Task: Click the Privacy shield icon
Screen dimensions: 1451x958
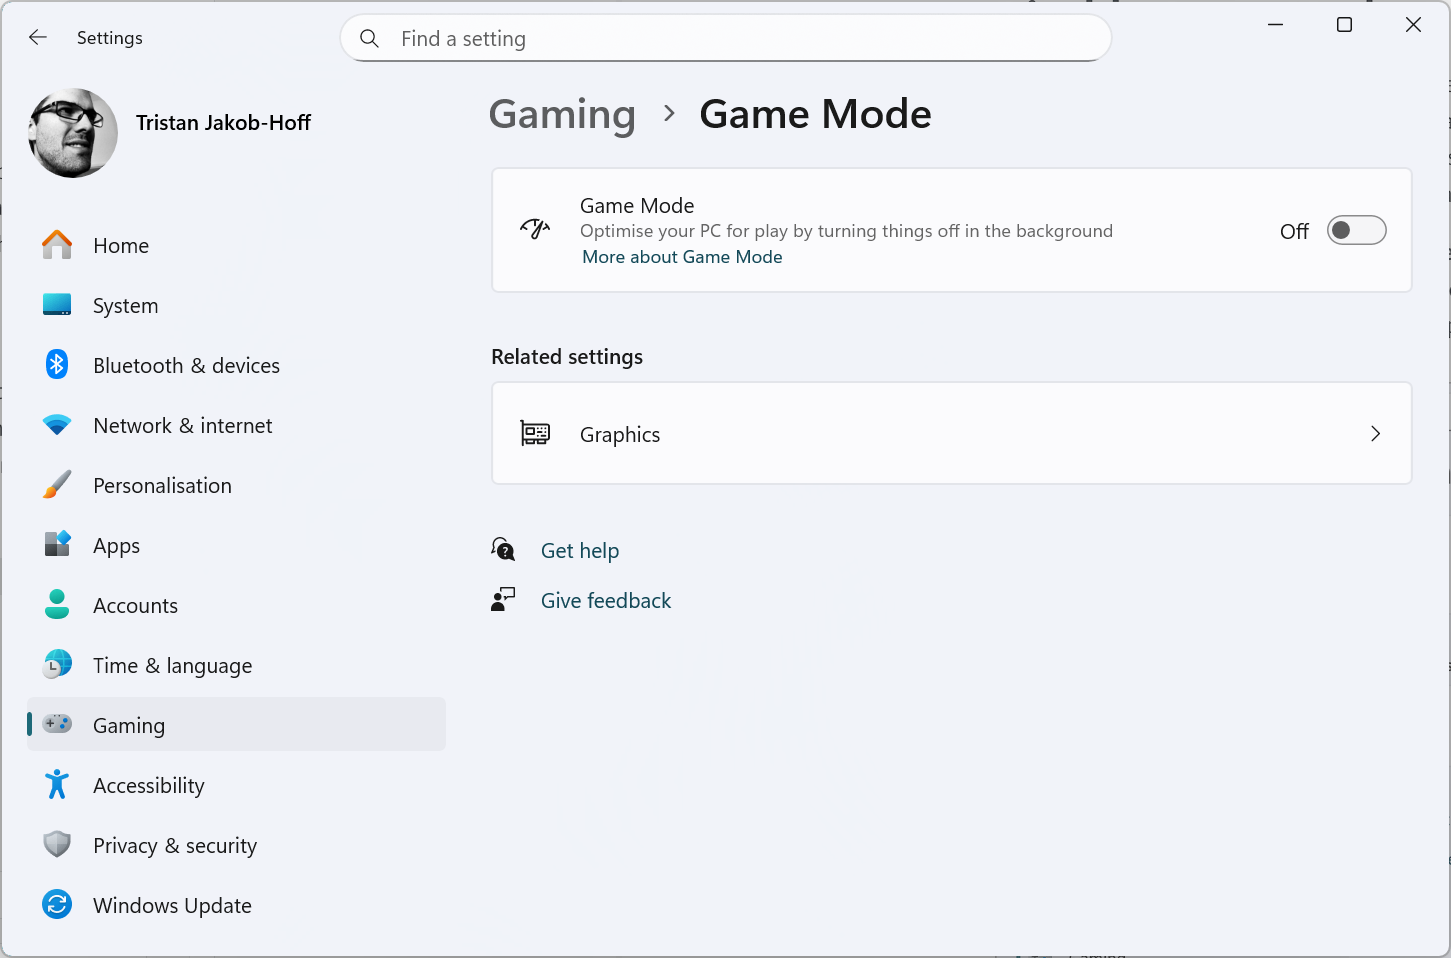Action: 57,845
